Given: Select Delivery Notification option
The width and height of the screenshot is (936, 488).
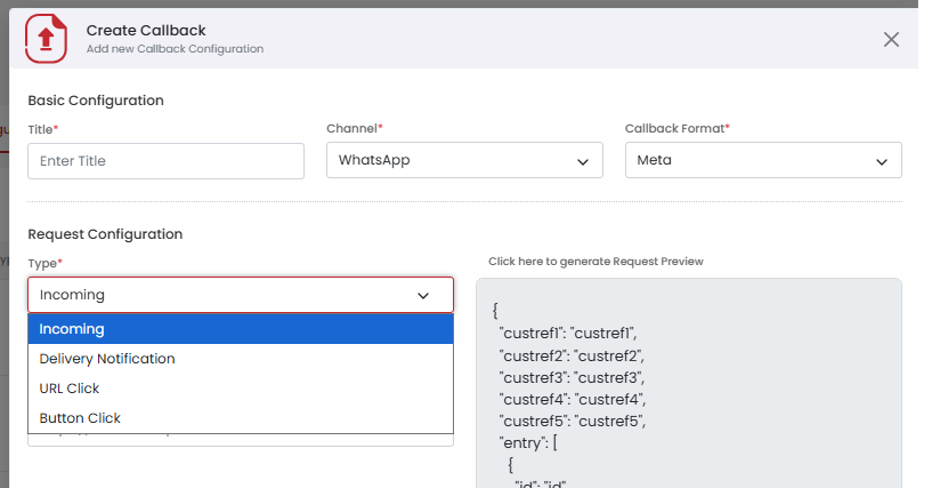Looking at the screenshot, I should click(241, 359).
